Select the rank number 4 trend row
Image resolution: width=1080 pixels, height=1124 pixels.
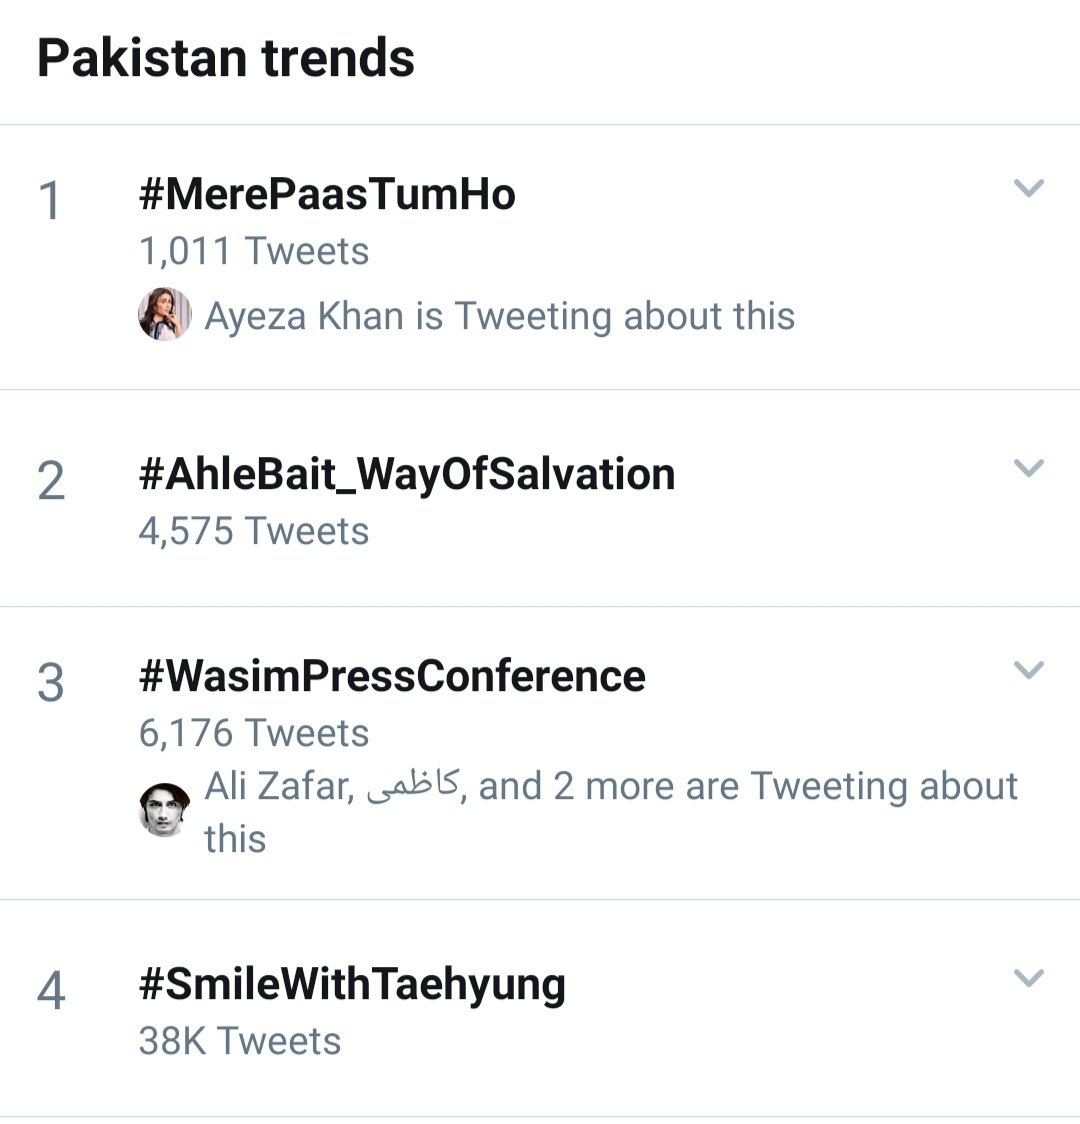[50, 991]
